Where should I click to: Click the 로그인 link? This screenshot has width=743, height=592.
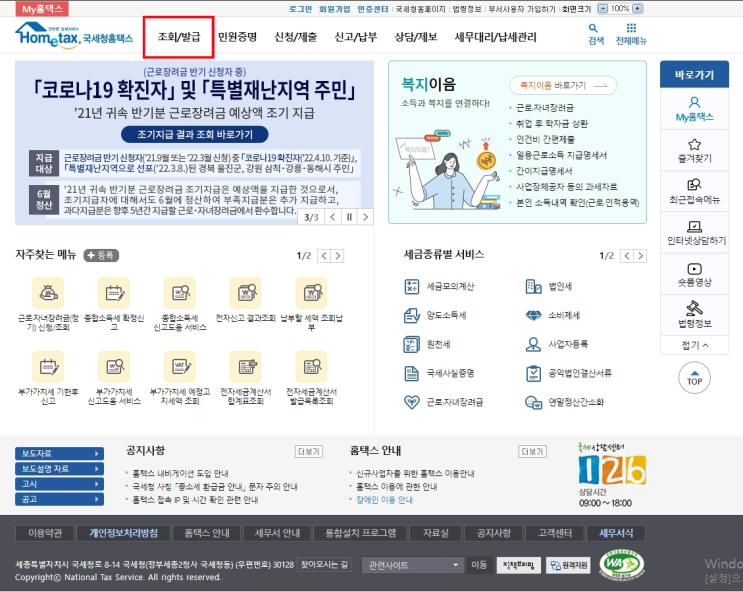300,9
